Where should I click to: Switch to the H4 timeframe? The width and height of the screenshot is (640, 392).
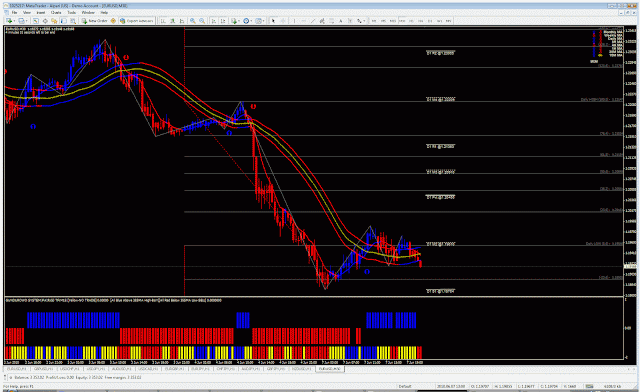421,21
